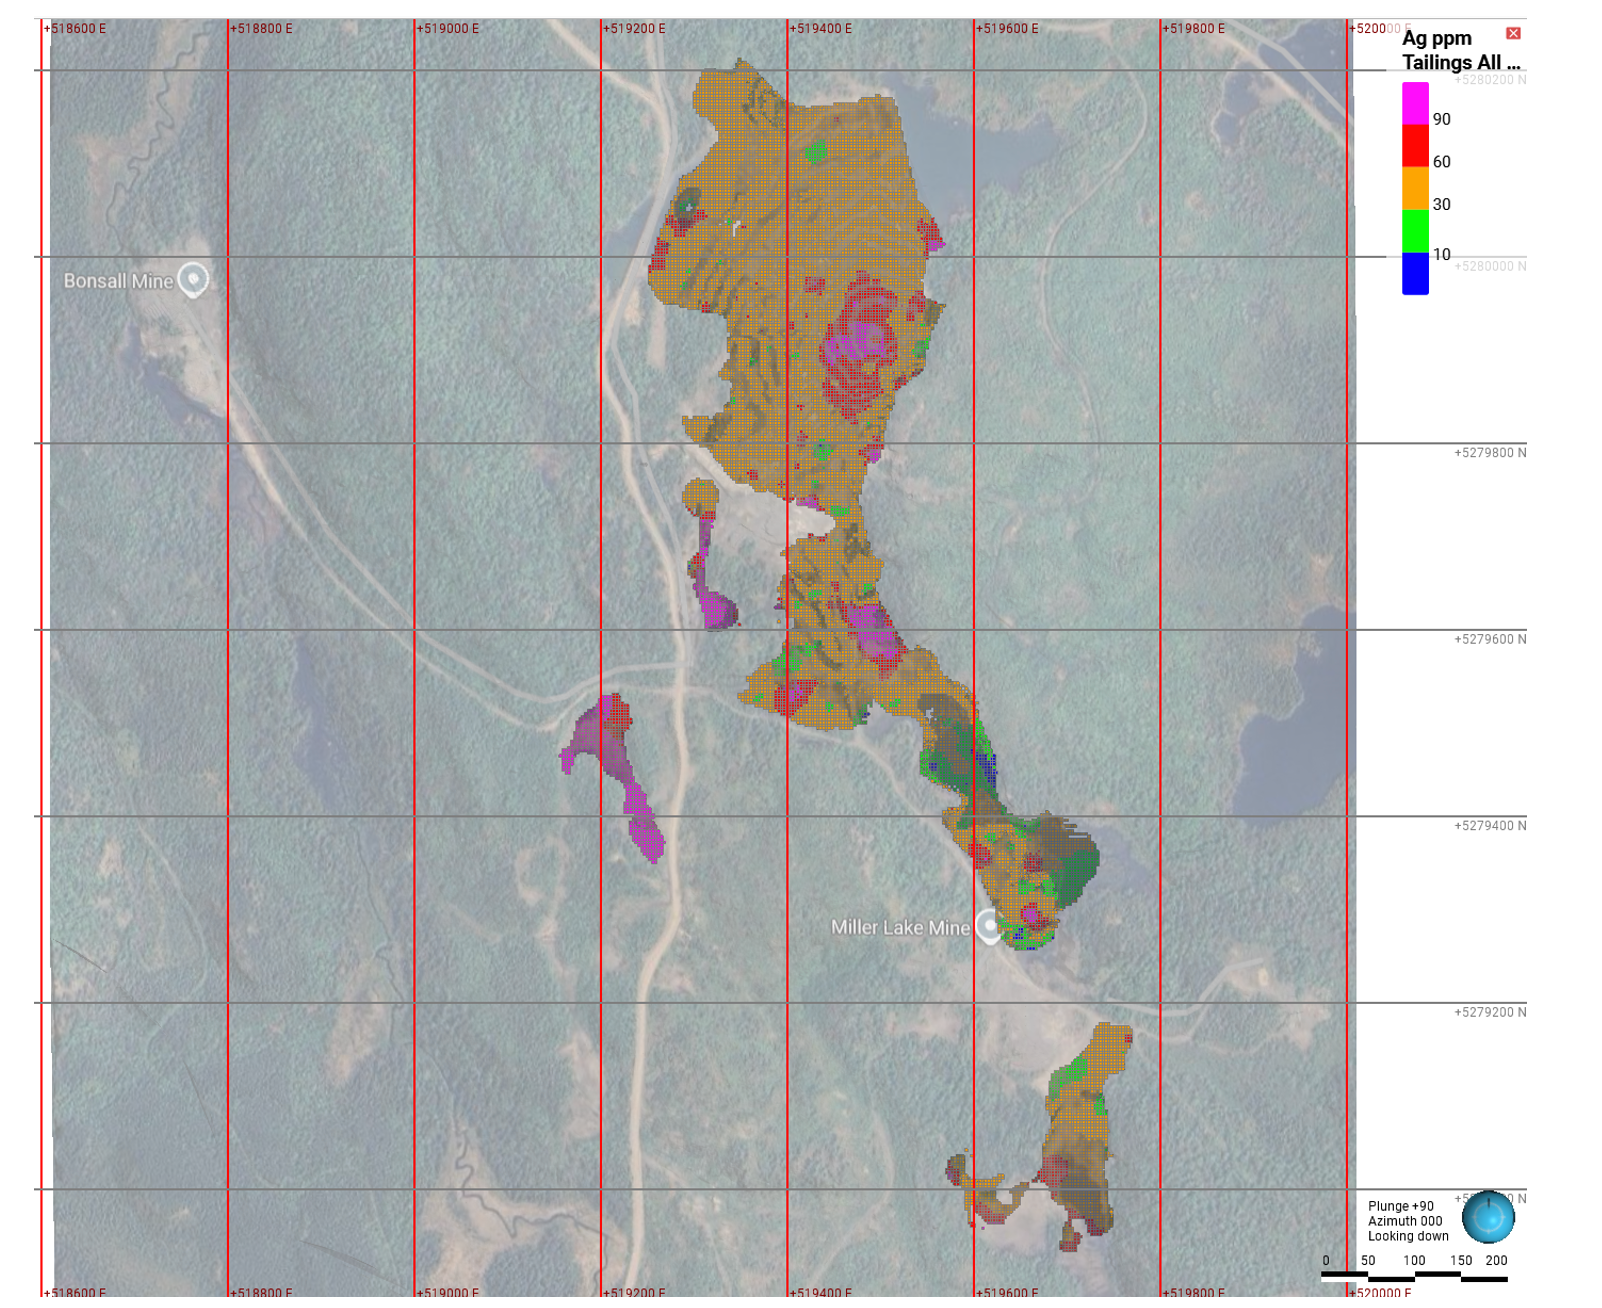Click the 'Miller Lake Mine' map label

900,928
